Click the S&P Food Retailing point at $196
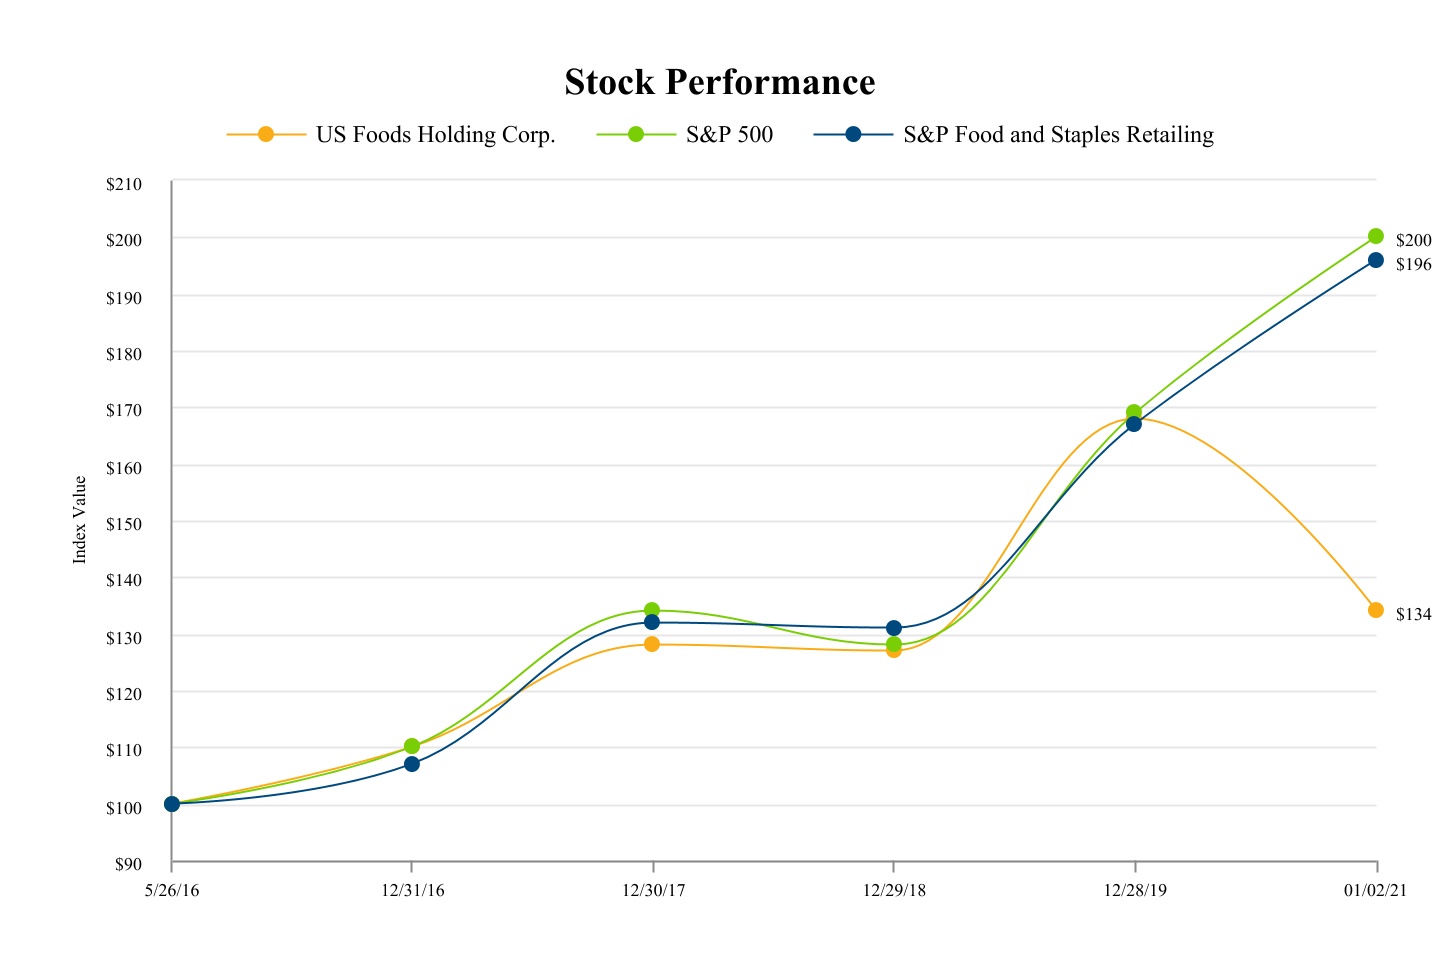 click(x=1376, y=260)
